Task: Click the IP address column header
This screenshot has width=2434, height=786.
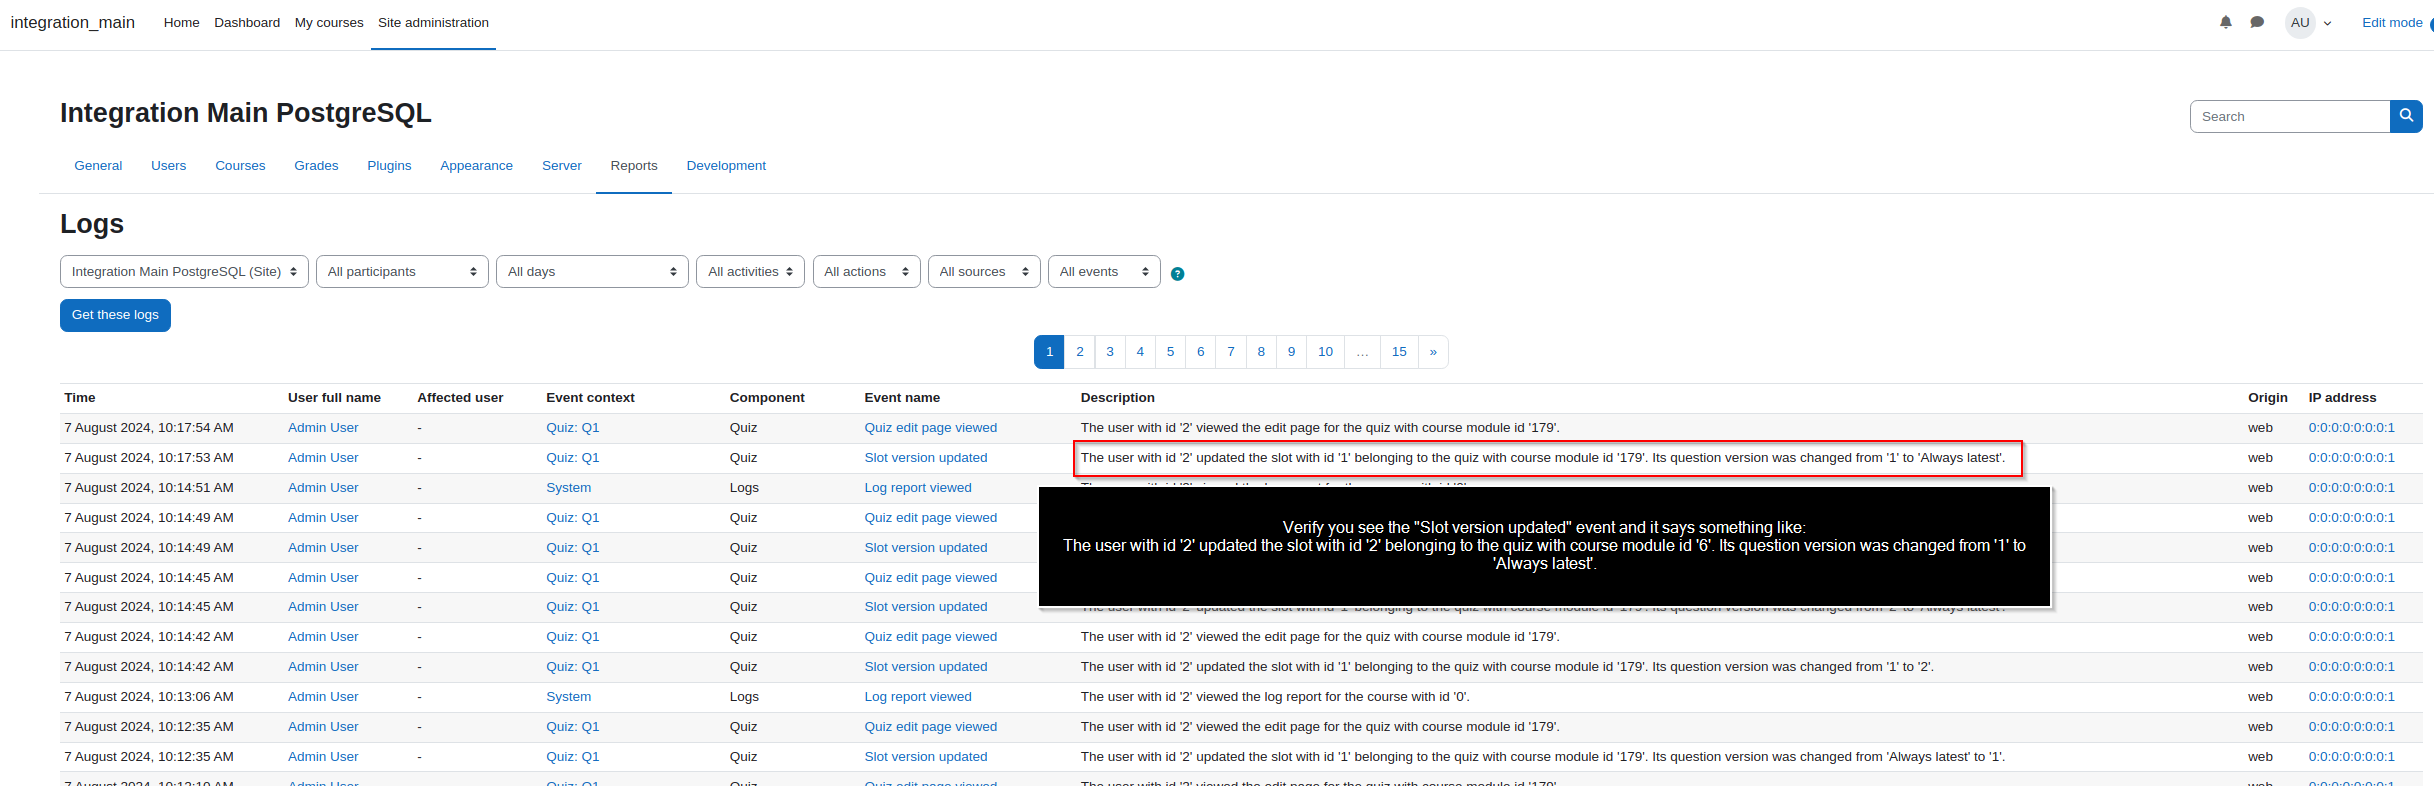Action: 2342,398
